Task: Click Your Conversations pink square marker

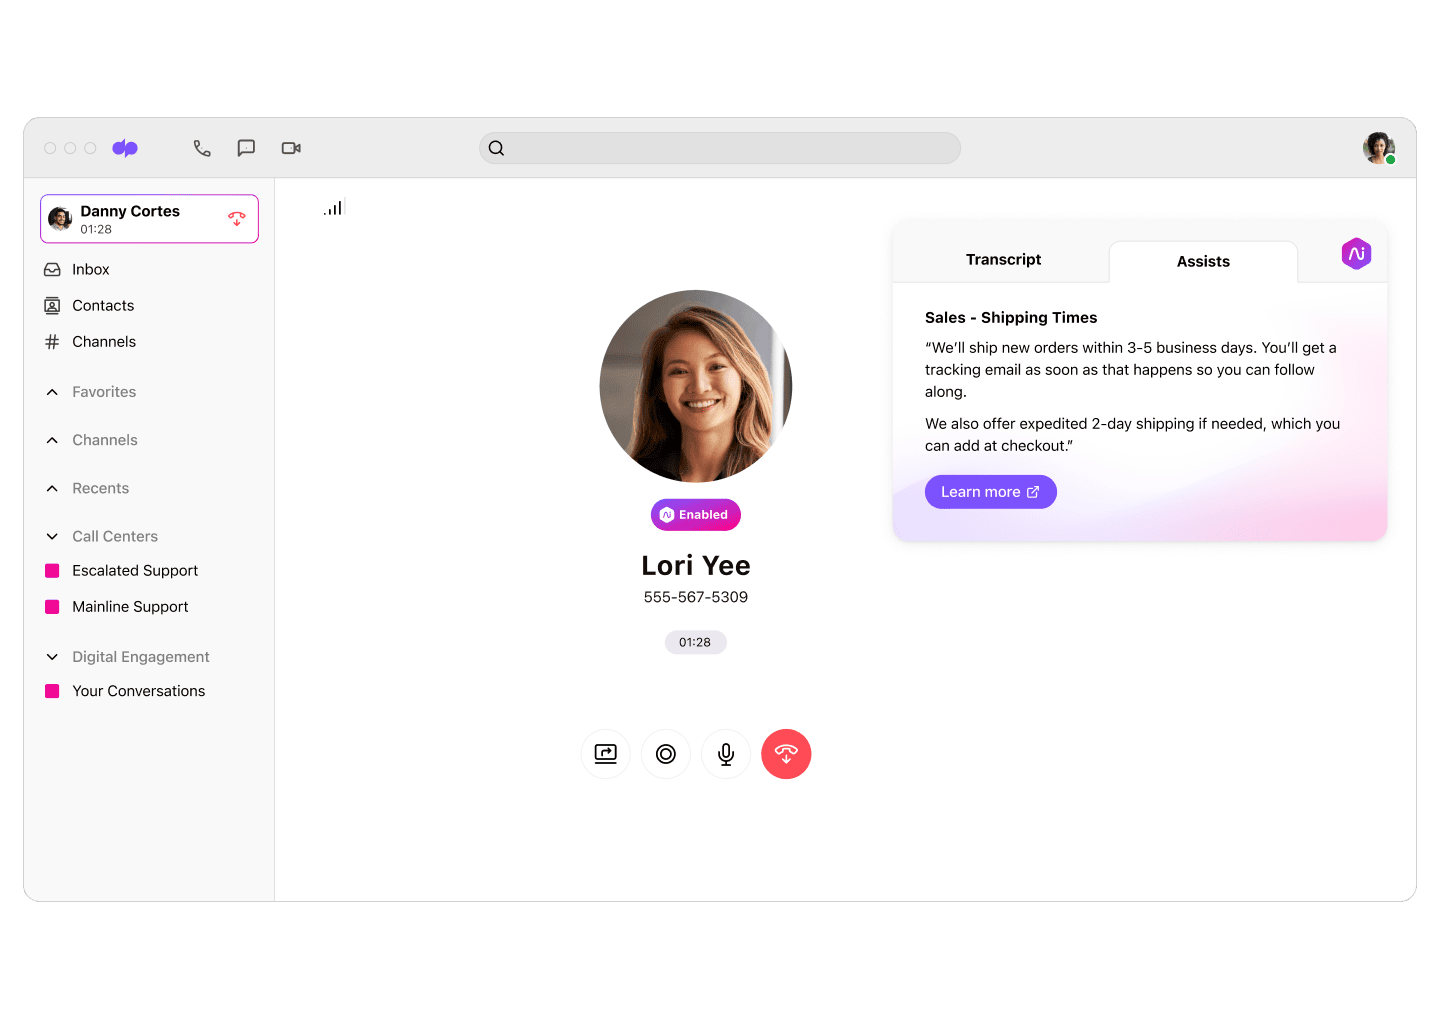Action: coord(52,691)
